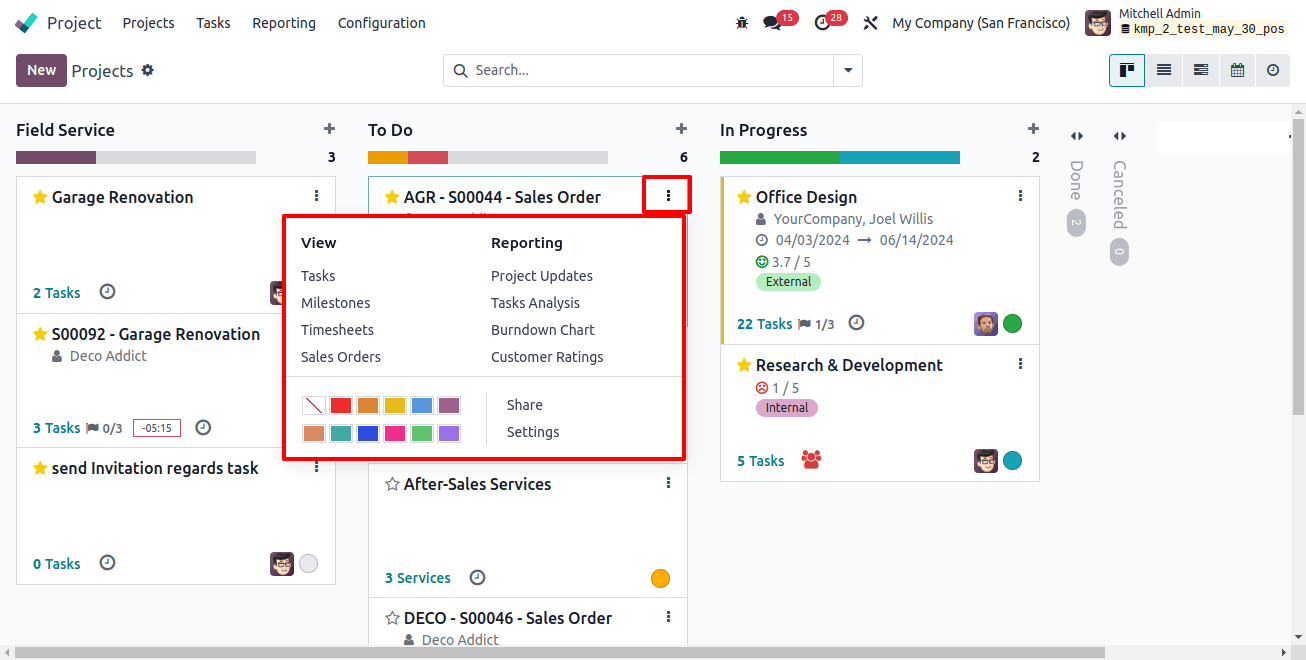Open Customer Ratings report
Screen dimensions: 1306x660
coord(547,356)
